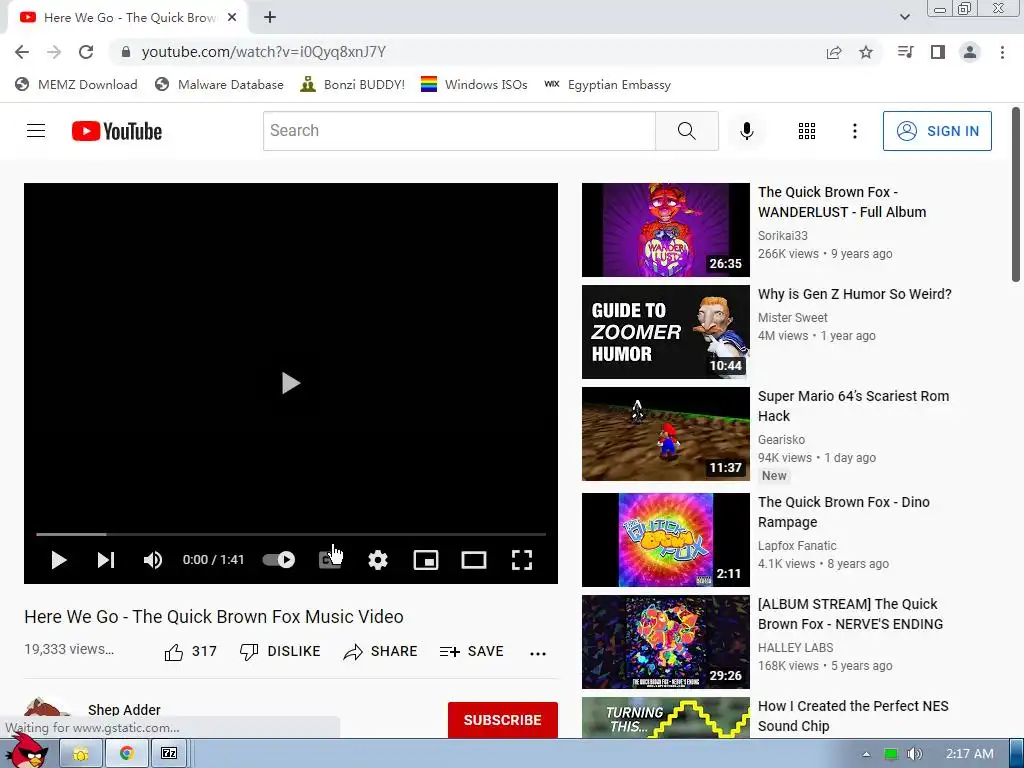The image size is (1024, 768).
Task: Open Shep Adder channel link
Action: tap(124, 709)
